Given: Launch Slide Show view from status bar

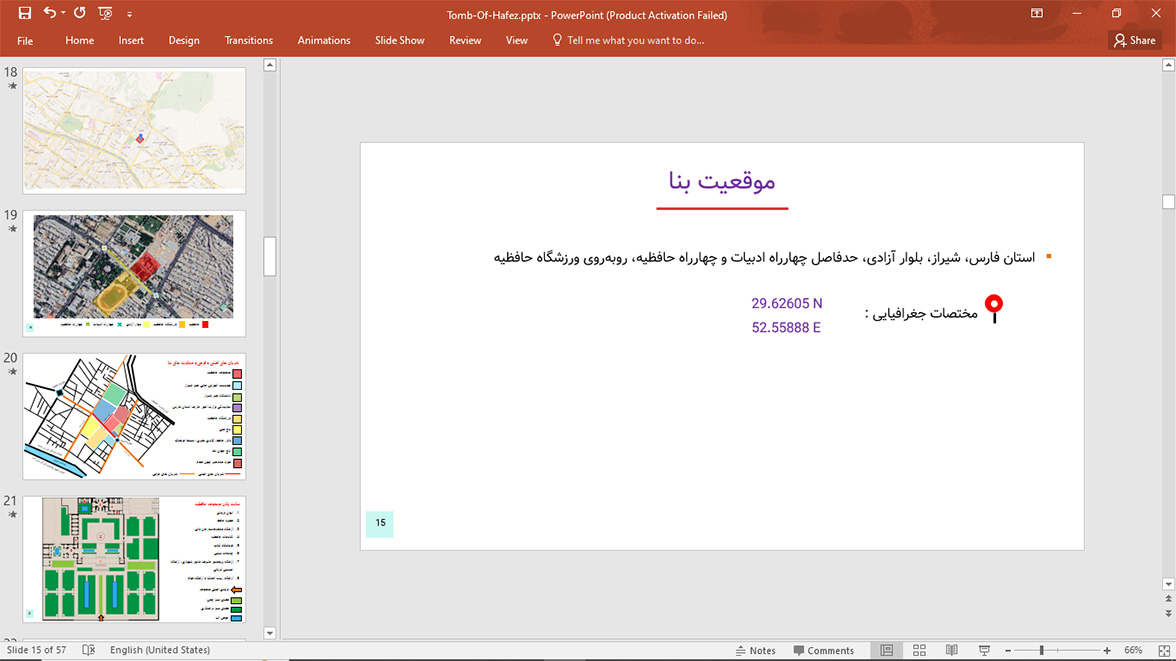Looking at the screenshot, I should click(984, 650).
